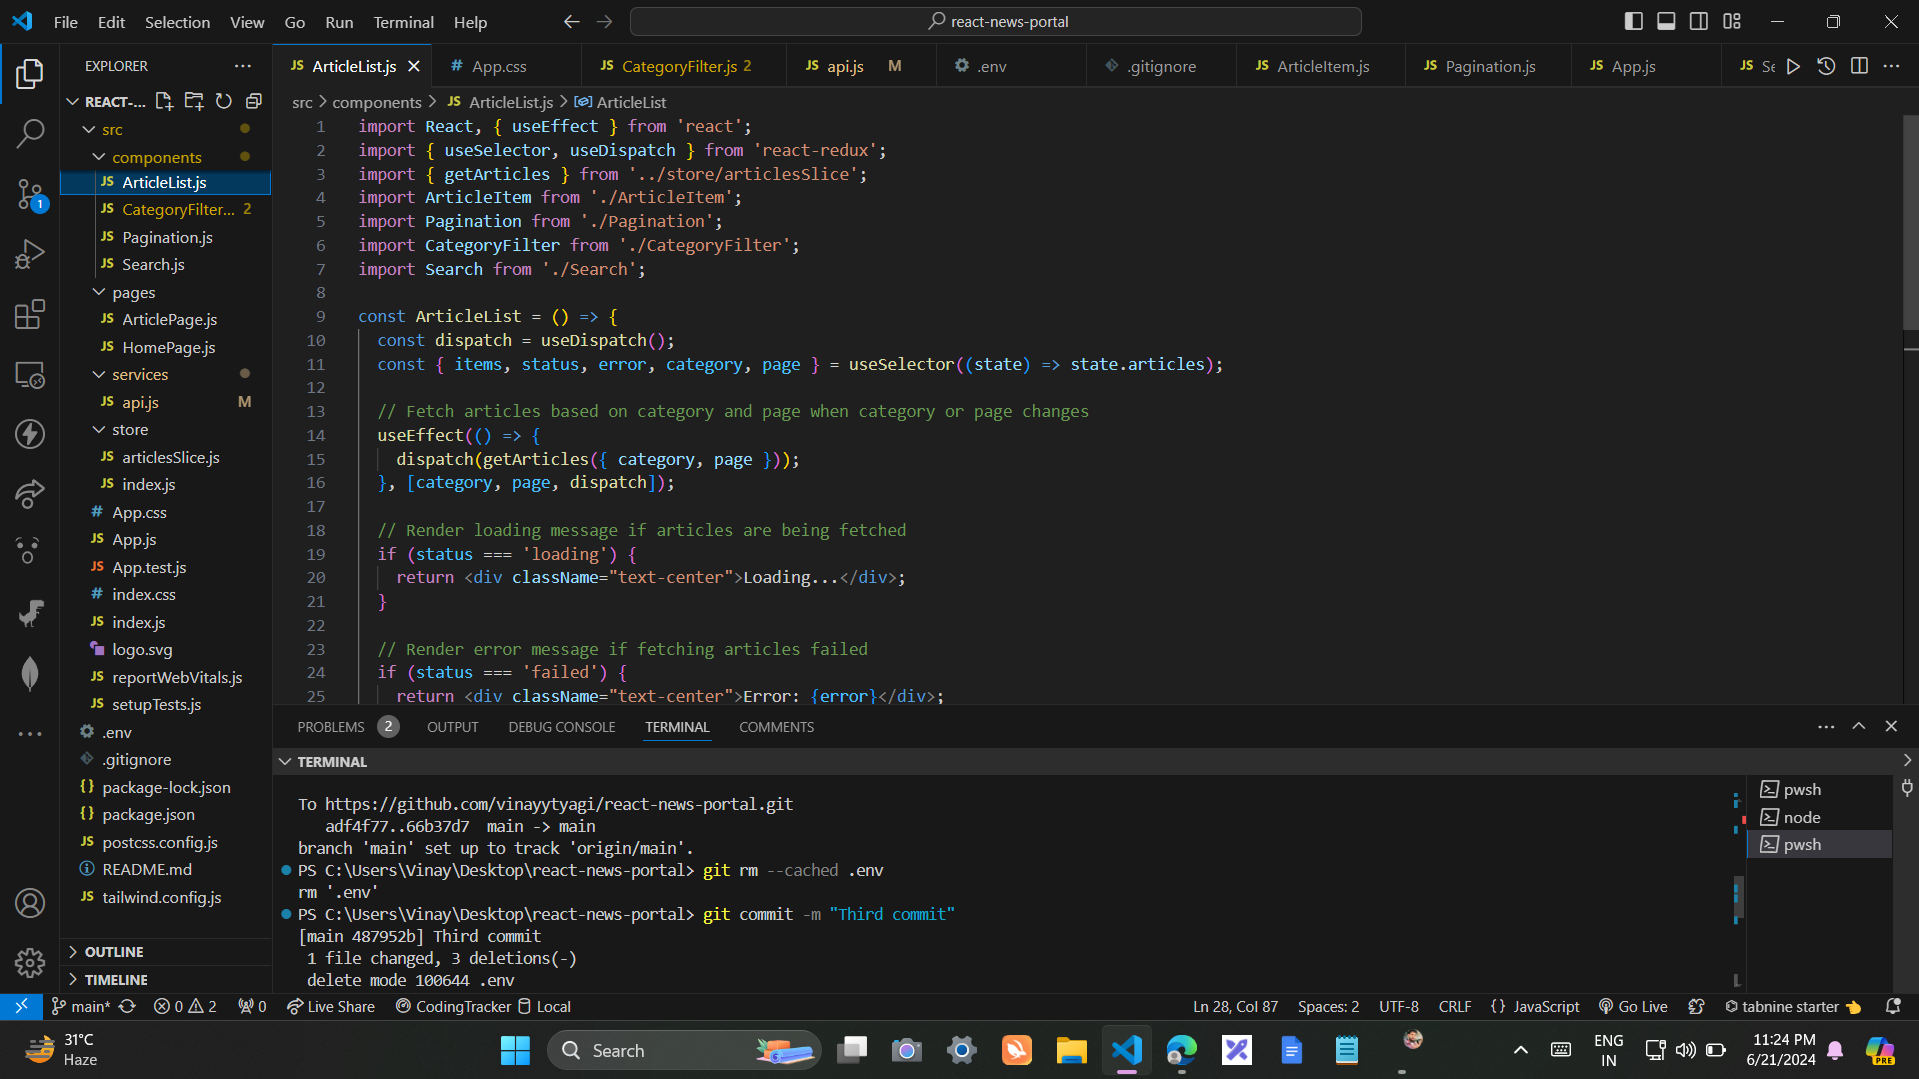The height and width of the screenshot is (1079, 1919).
Task: Click the editor vertical scrollbar thumb
Action: click(x=1910, y=222)
